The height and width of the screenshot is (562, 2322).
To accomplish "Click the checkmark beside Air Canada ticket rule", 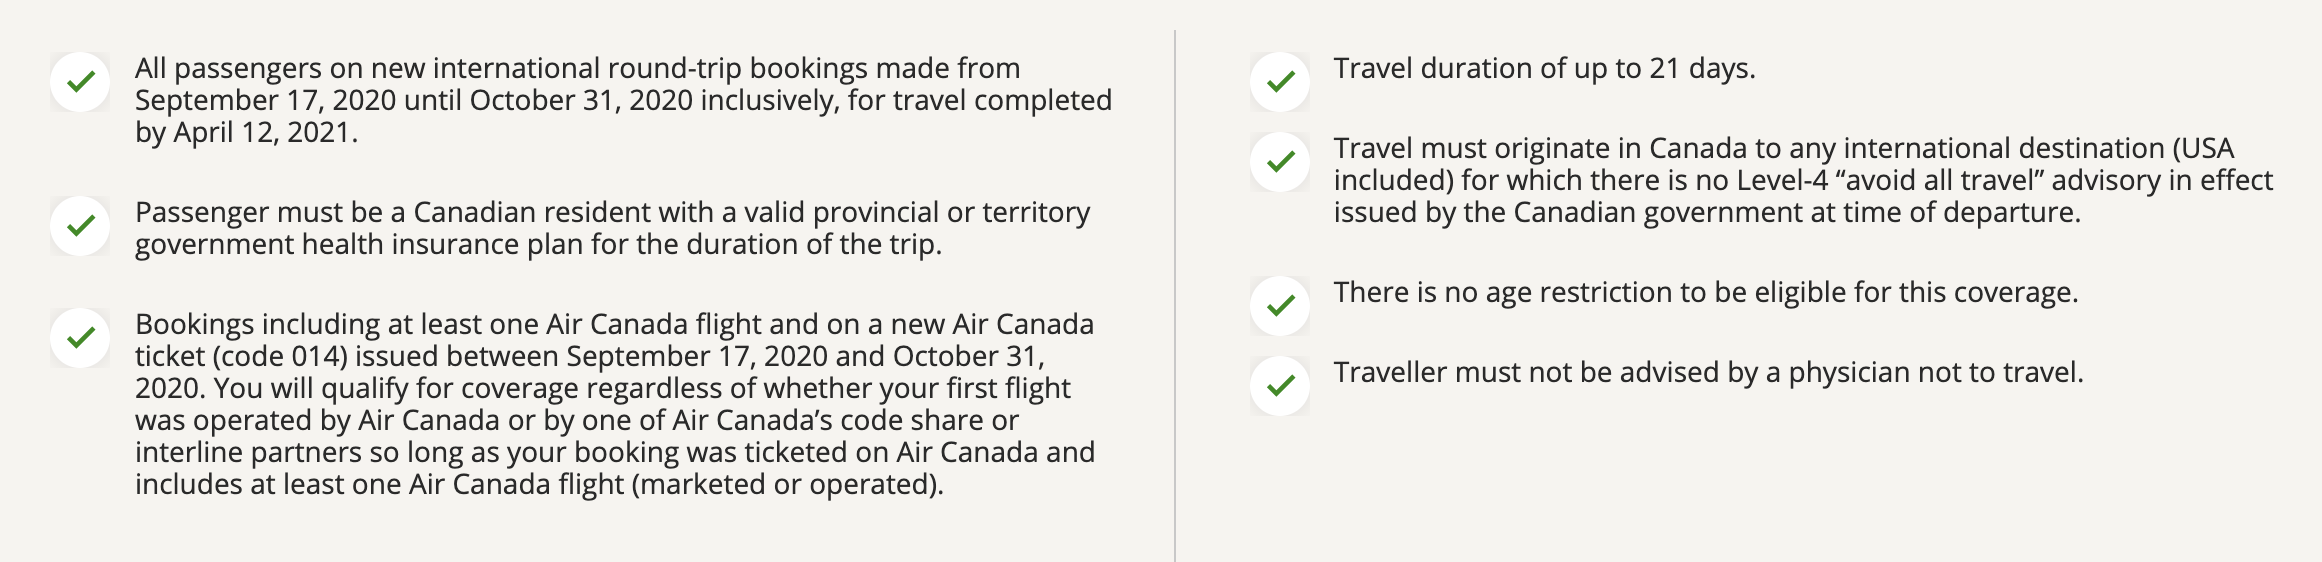I will click(x=80, y=337).
